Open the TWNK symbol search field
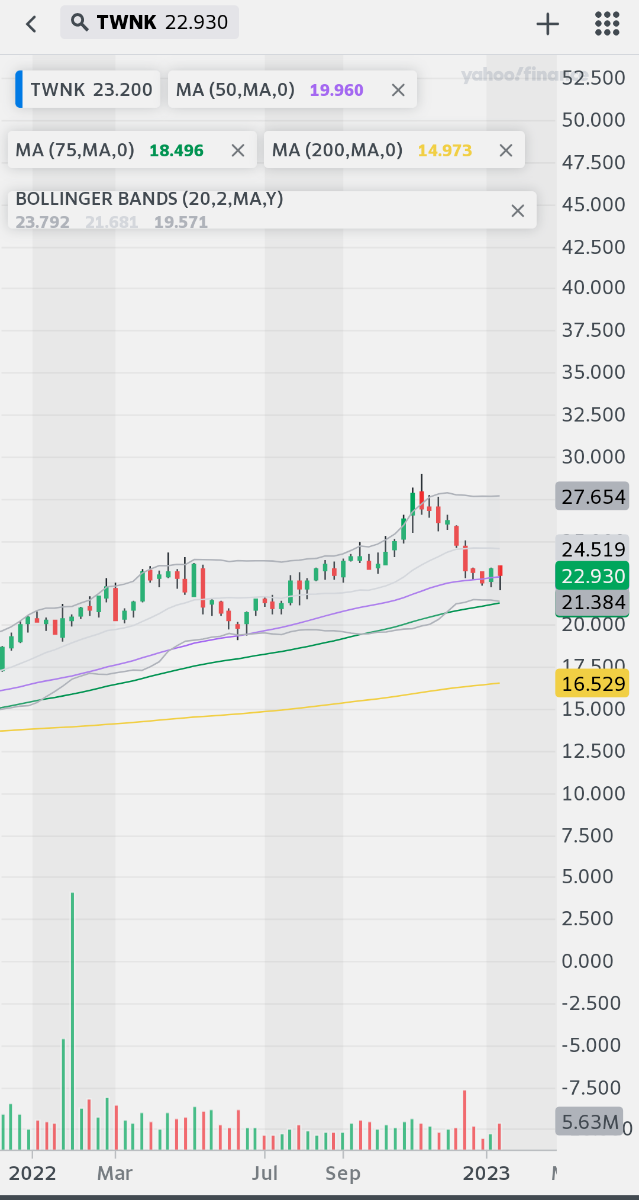The width and height of the screenshot is (639, 1200). [x=150, y=22]
